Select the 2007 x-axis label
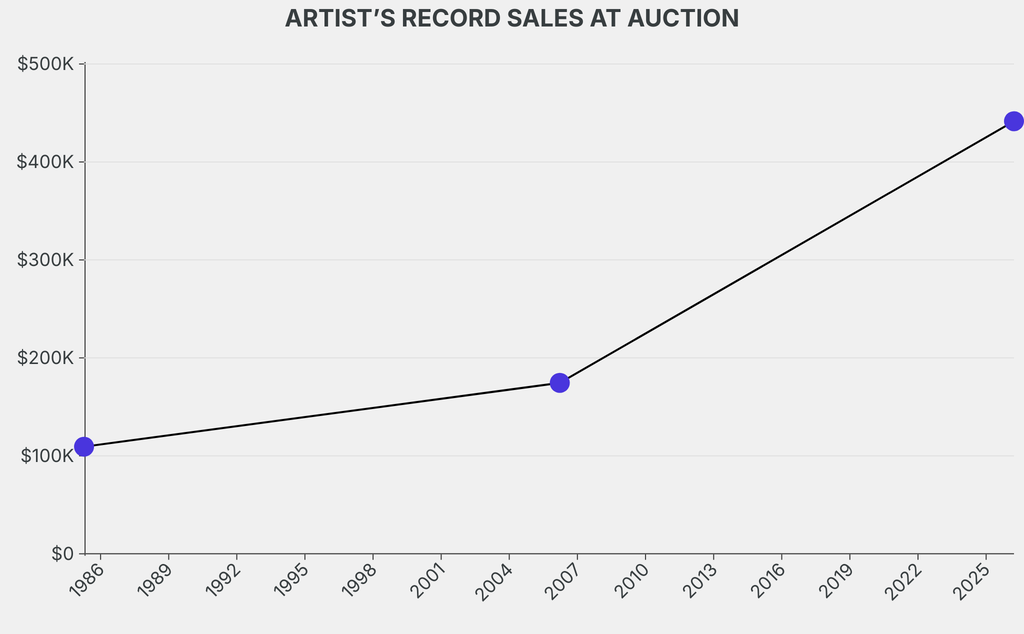Screen dimensions: 1024x634 [x=563, y=581]
